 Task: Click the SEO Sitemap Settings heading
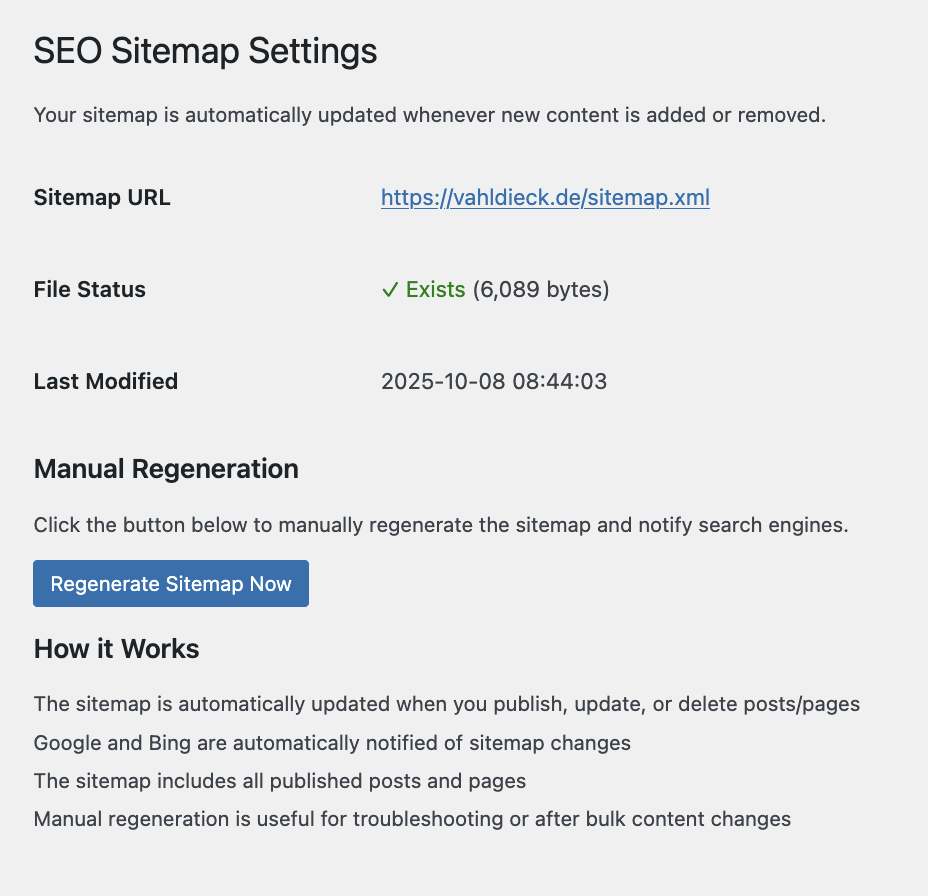tap(205, 50)
